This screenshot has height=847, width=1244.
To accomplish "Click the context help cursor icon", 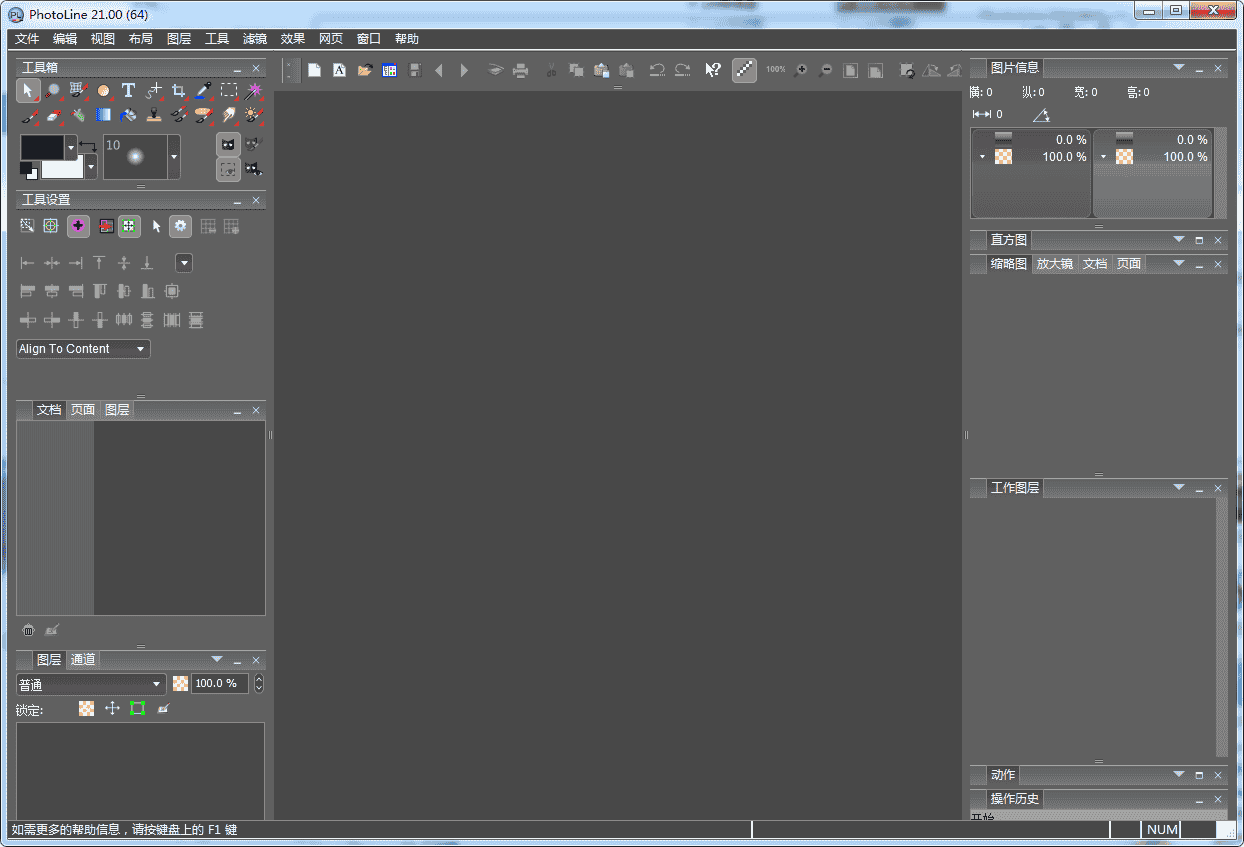I will coord(712,70).
